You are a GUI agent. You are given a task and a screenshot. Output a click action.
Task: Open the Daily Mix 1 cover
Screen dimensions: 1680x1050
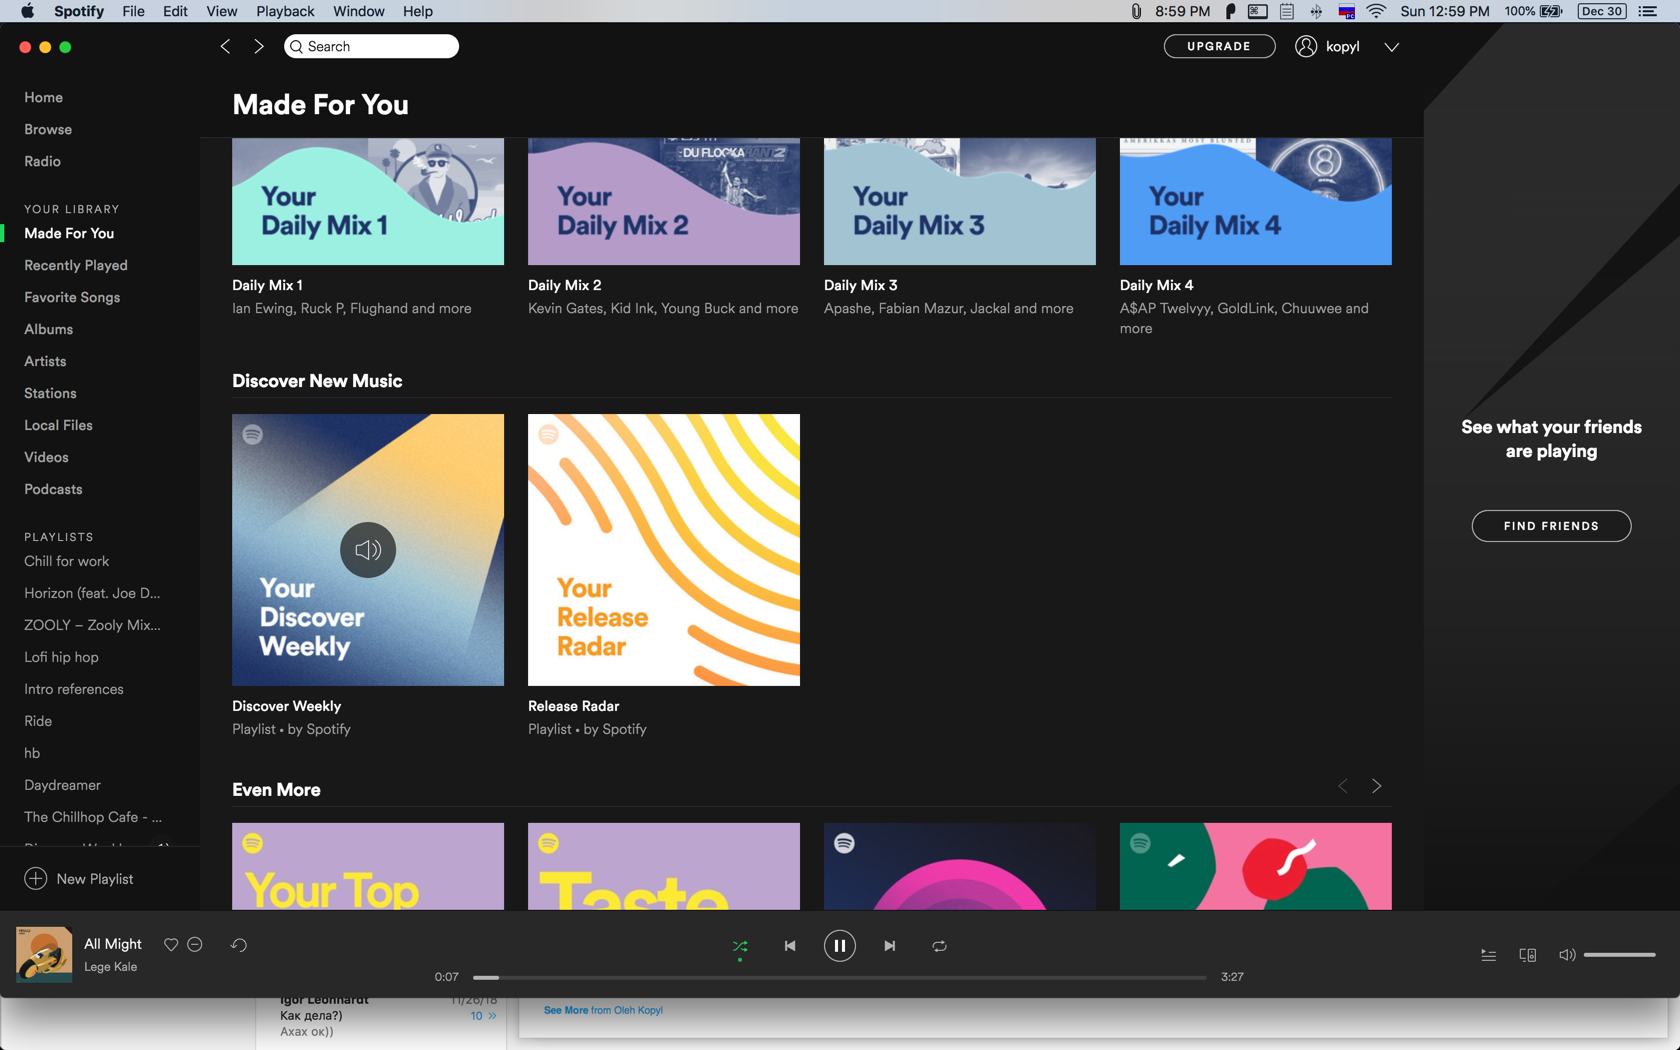point(368,201)
